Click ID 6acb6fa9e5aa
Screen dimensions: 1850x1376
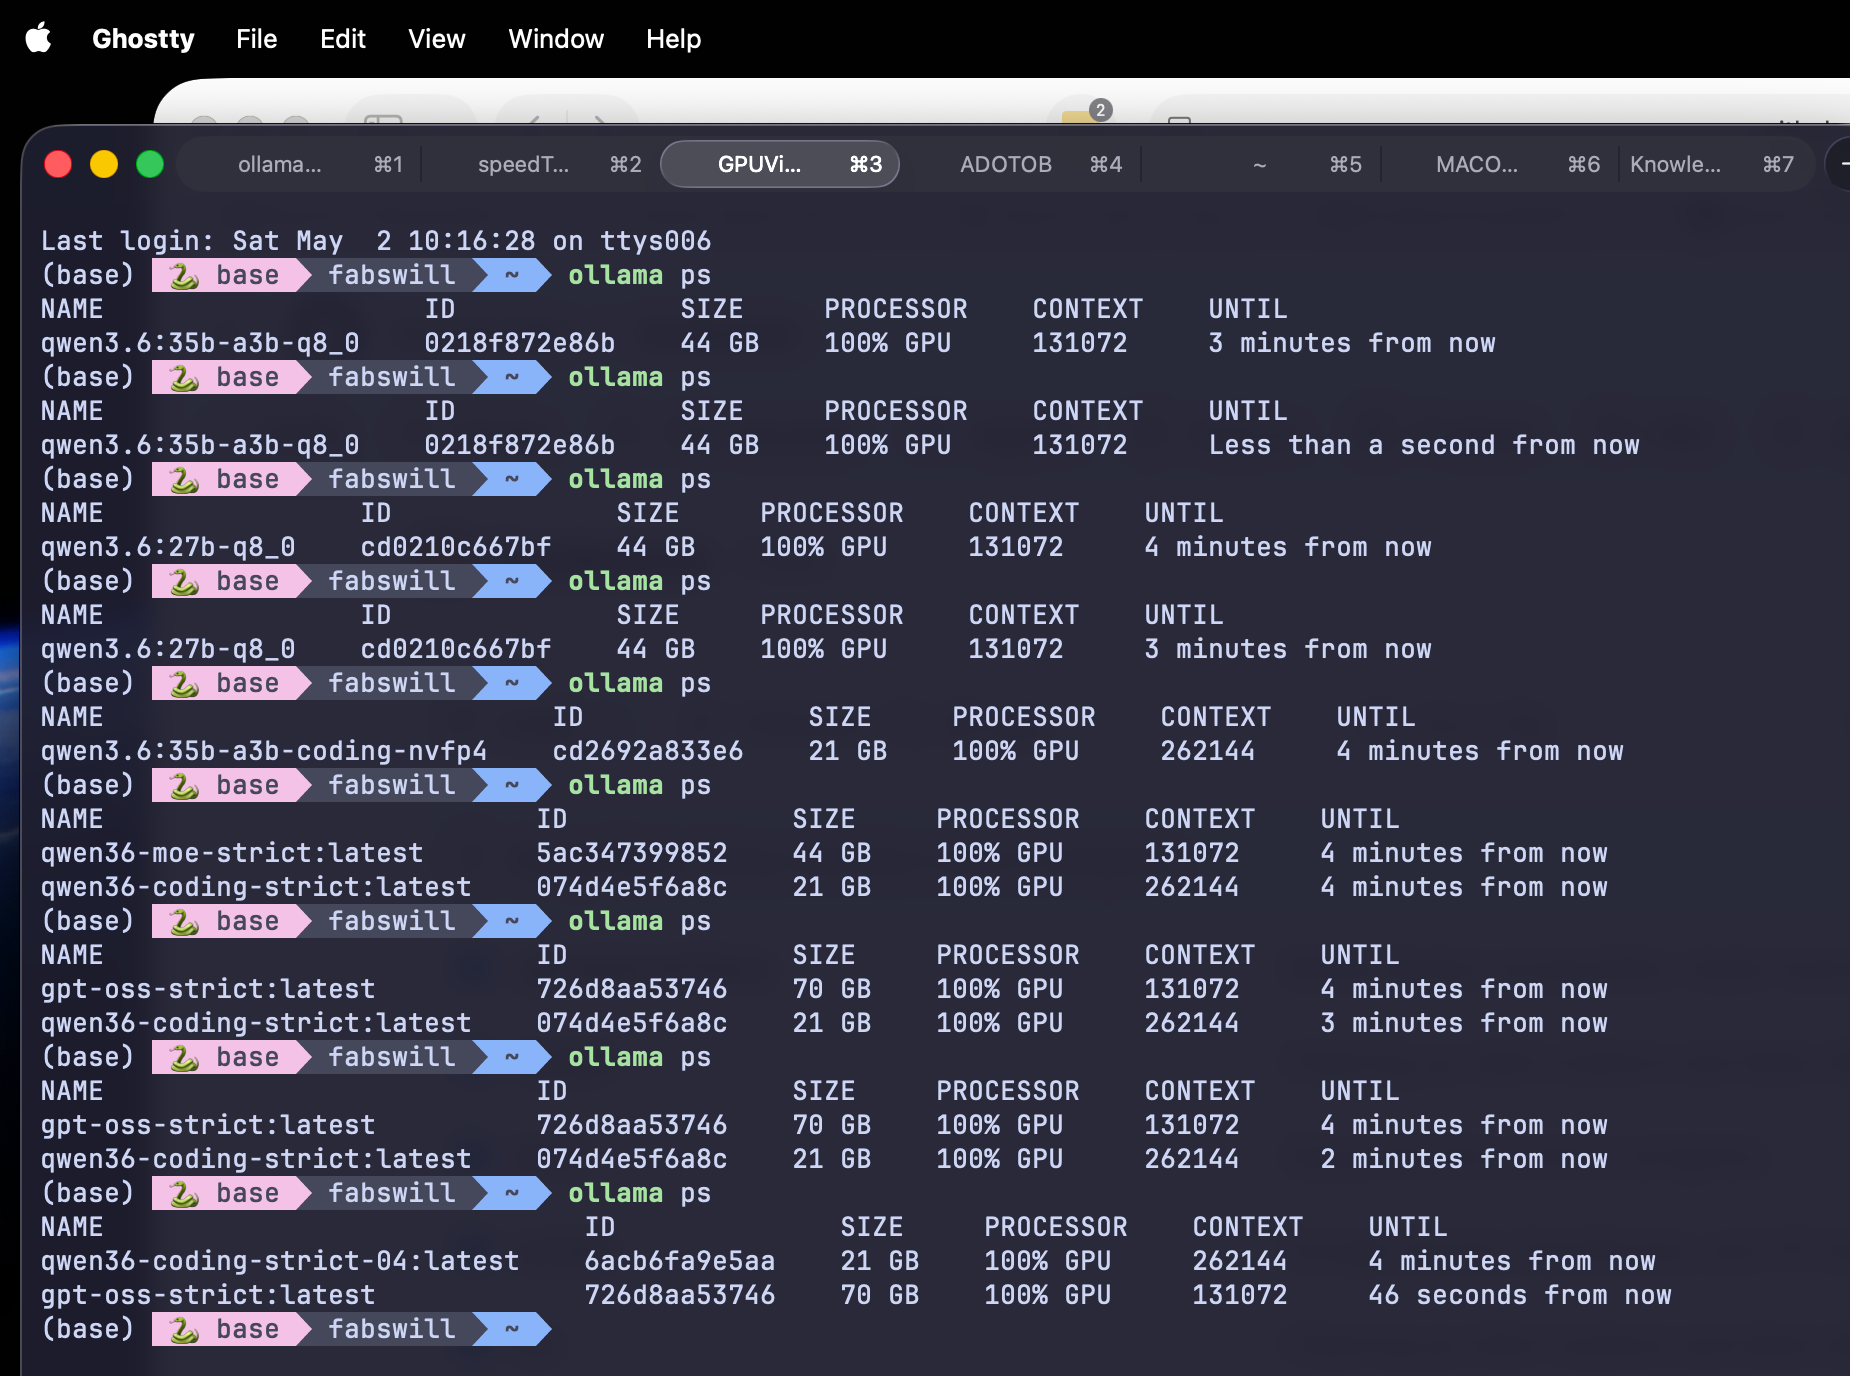pyautogui.click(x=680, y=1261)
